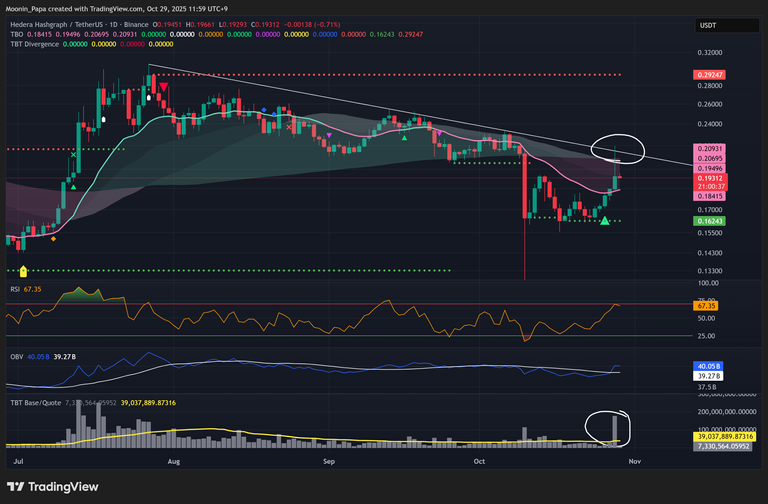Click the magenta down-triangle marker in early September

(x=330, y=134)
